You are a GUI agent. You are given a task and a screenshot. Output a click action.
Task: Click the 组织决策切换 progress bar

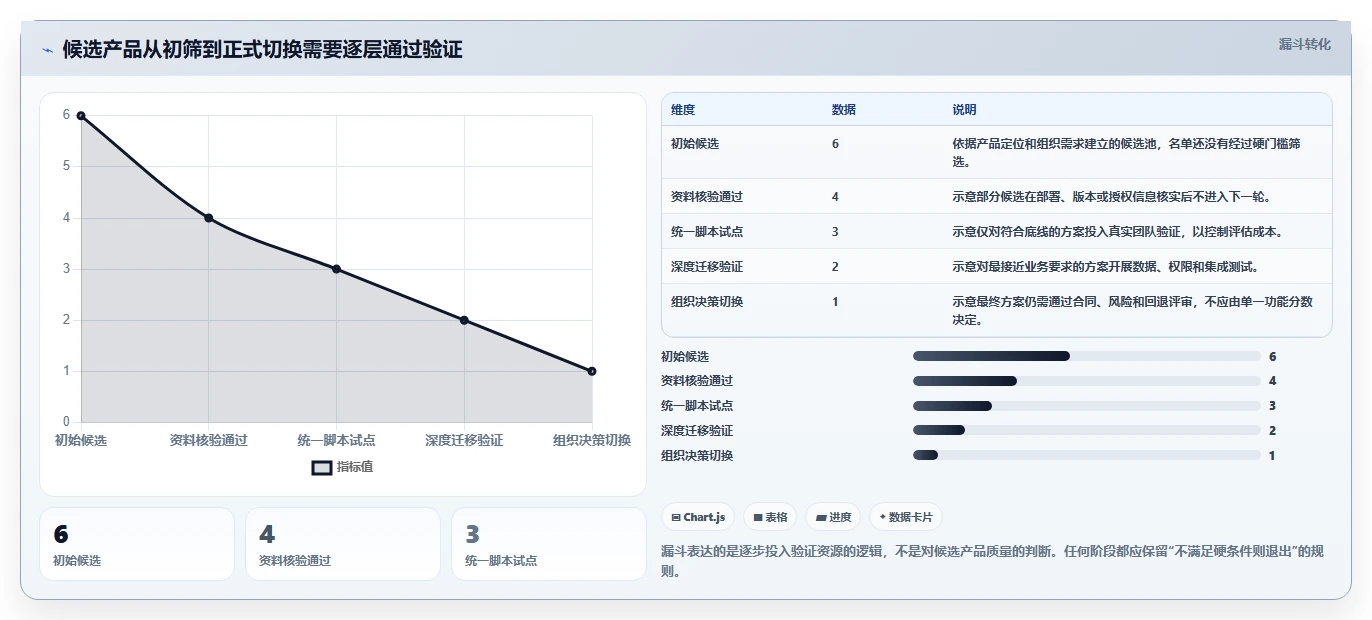point(1087,455)
